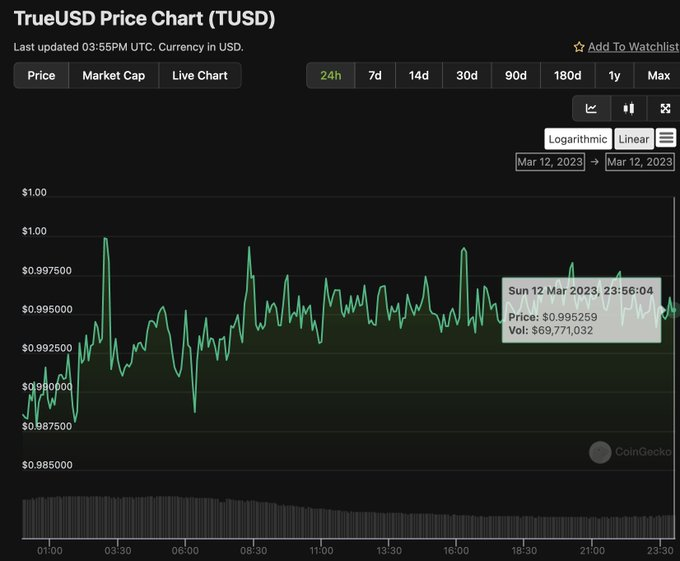Select the Price tab
Viewport: 680px width, 561px height.
pyautogui.click(x=41, y=76)
